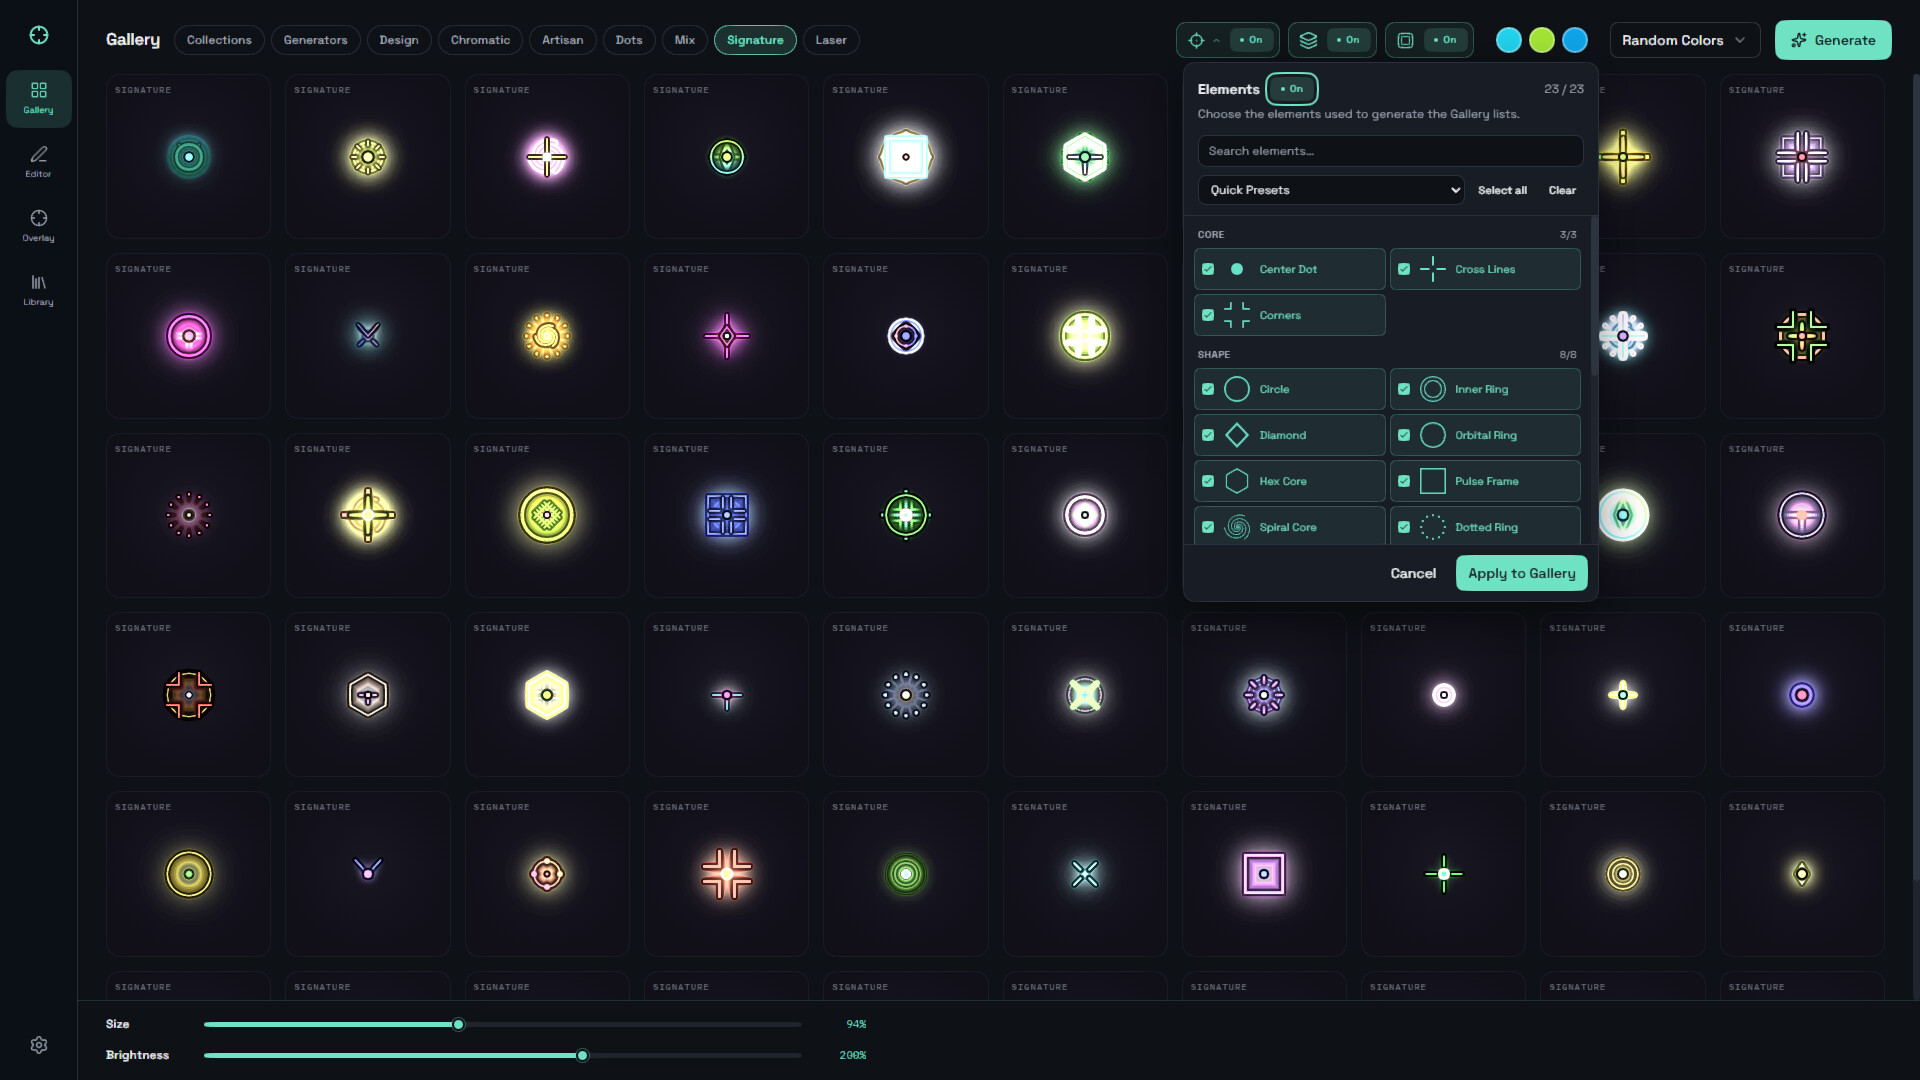
Task: Click the Dotted Ring shape icon
Action: tap(1433, 527)
